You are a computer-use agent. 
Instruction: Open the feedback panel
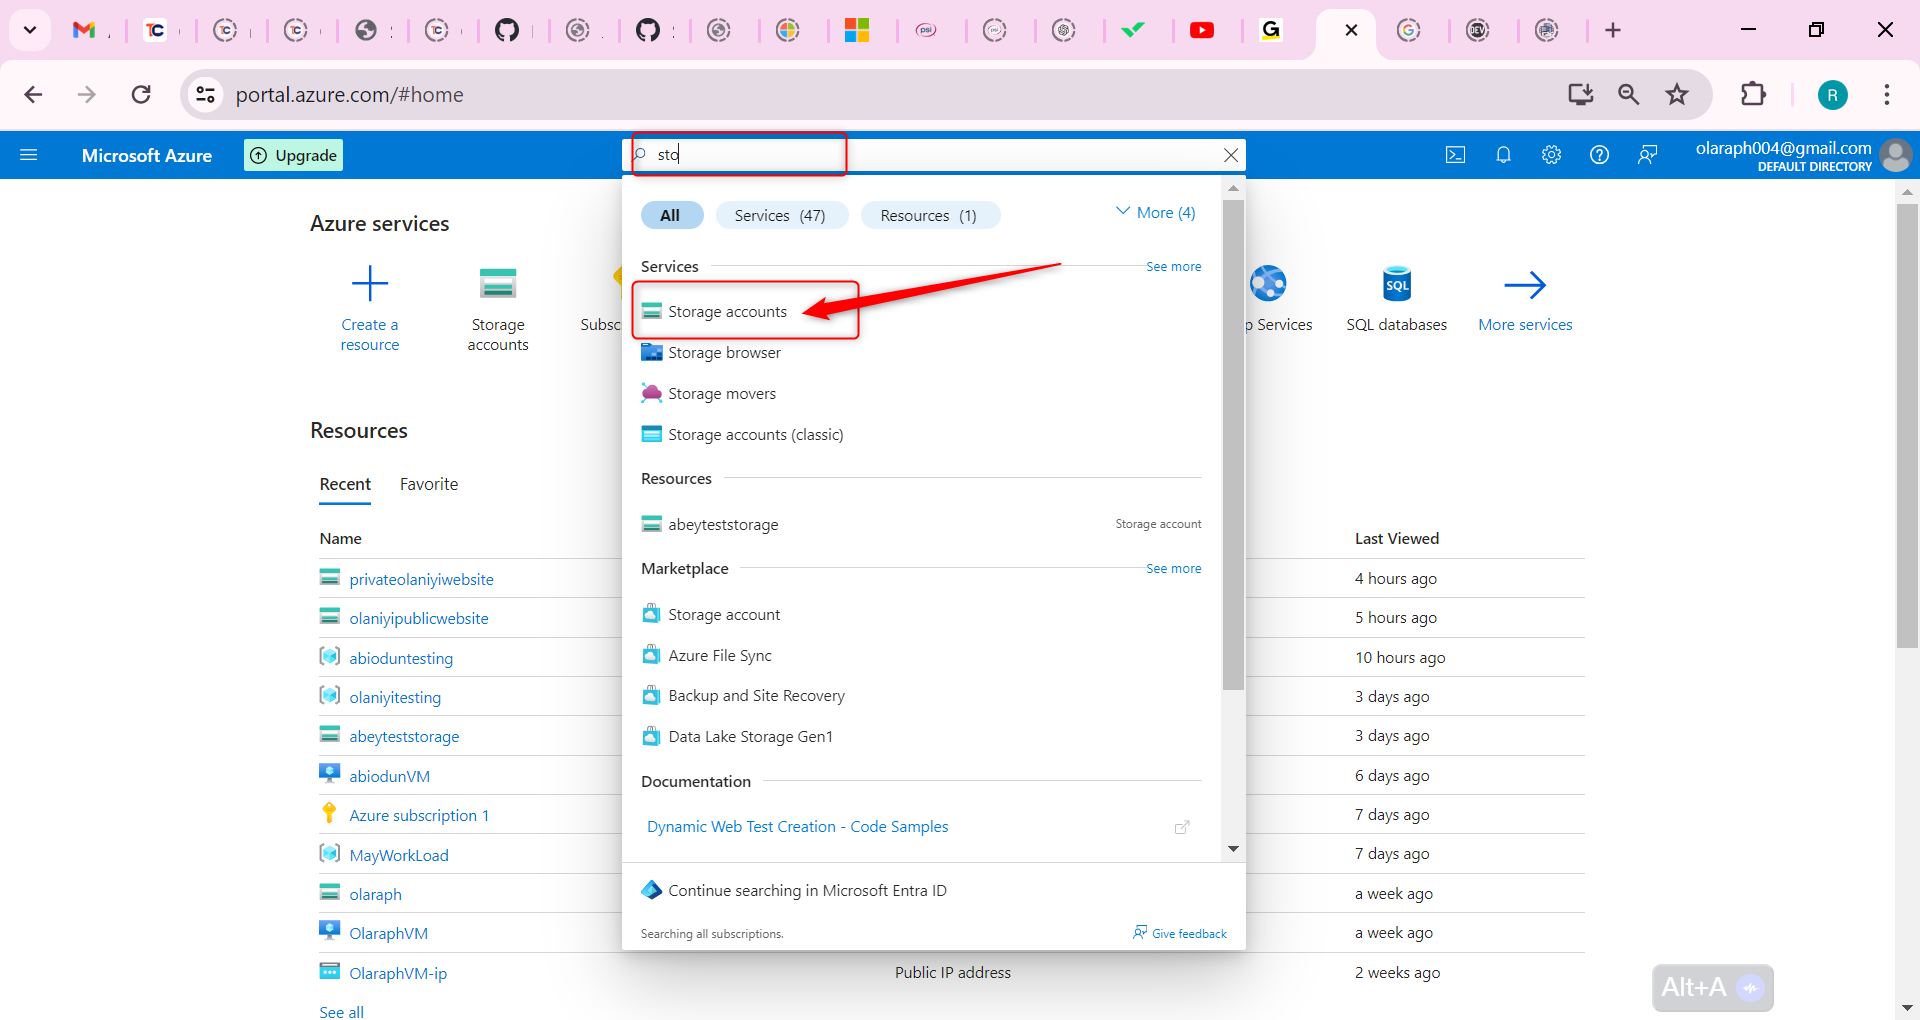click(x=1647, y=154)
